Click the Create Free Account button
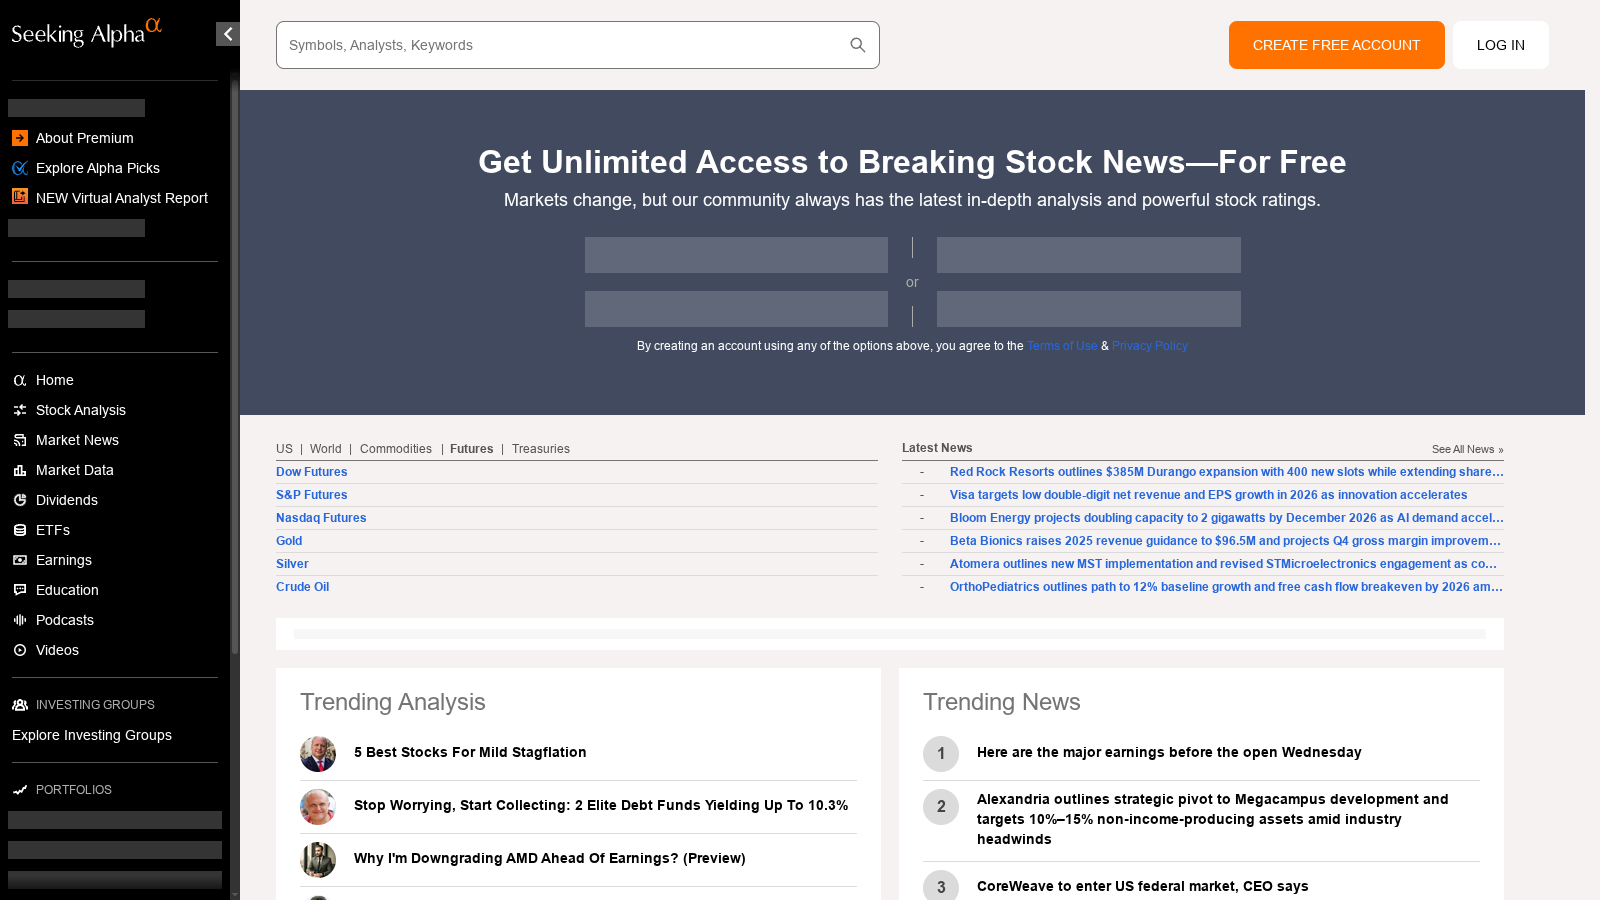This screenshot has width=1600, height=900. click(1336, 44)
